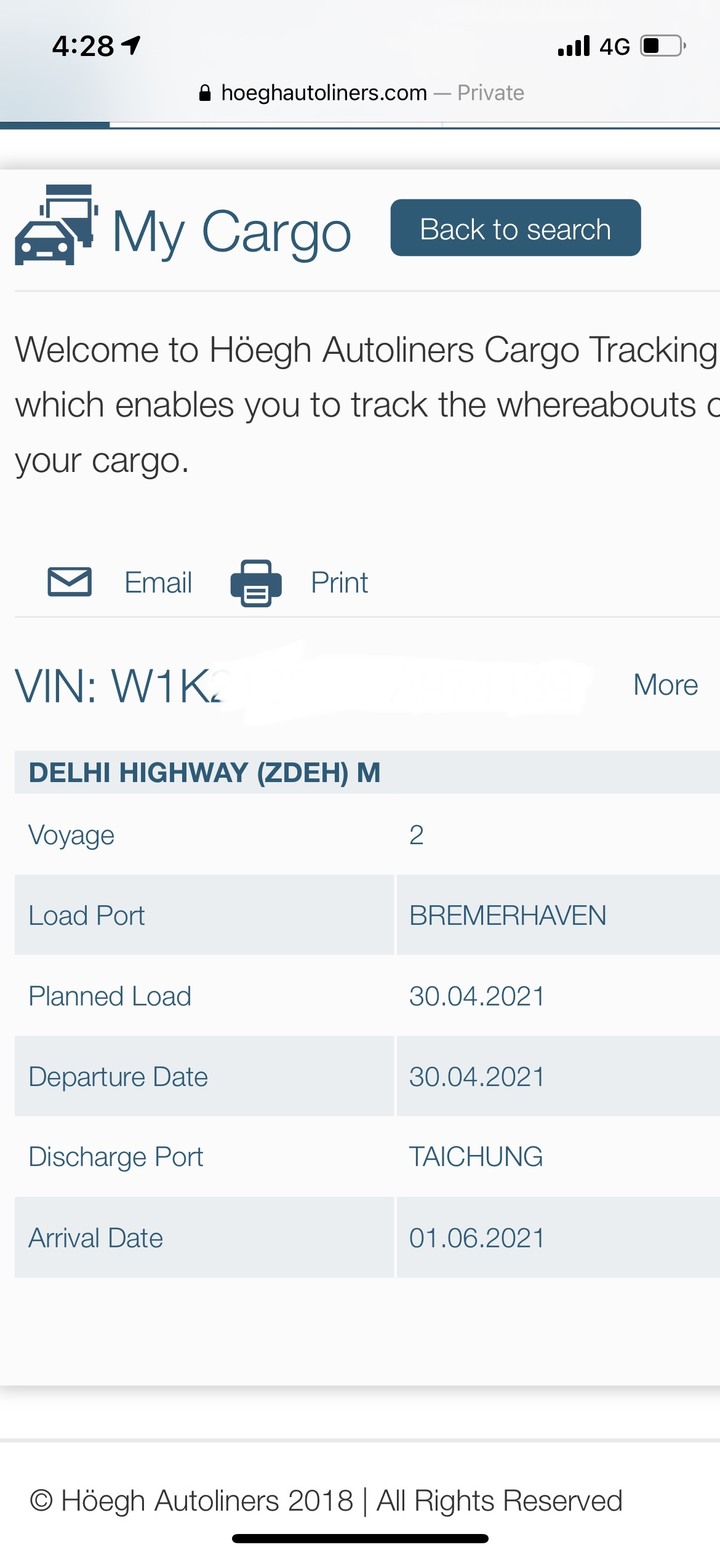Select the DELHI HIGHWAY (ZDEH) M header row
The image size is (720, 1558).
click(x=367, y=772)
